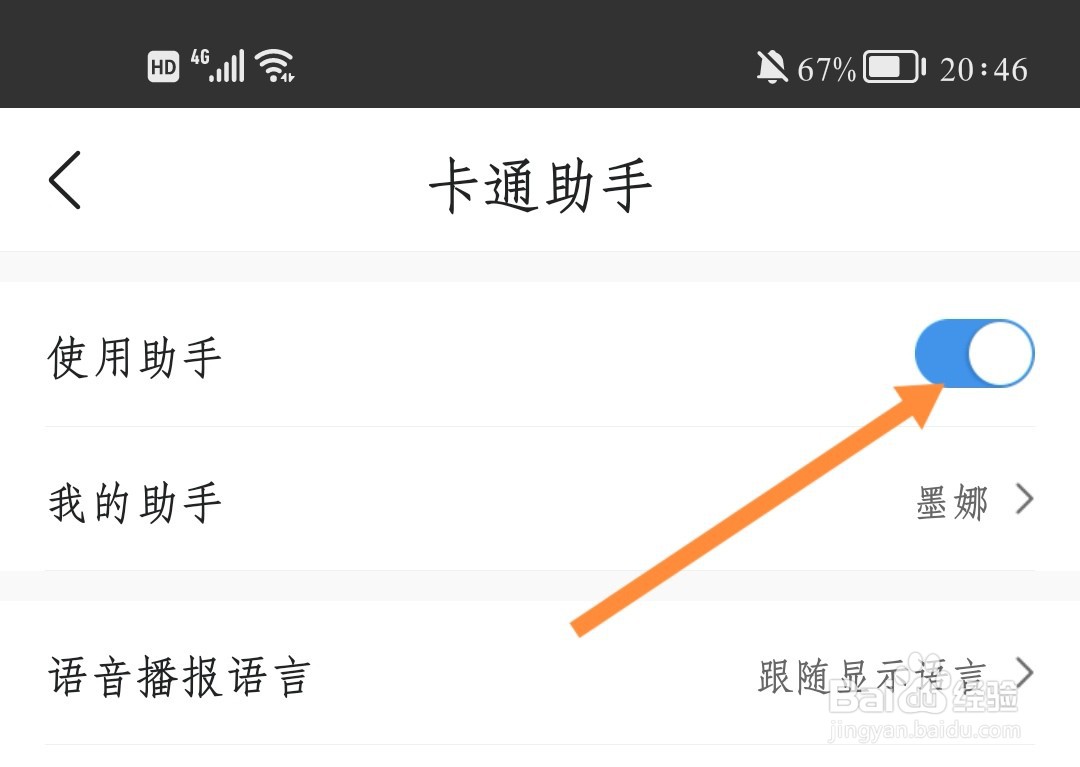Click the Wi-Fi status icon
1080x767 pixels.
coord(275,66)
